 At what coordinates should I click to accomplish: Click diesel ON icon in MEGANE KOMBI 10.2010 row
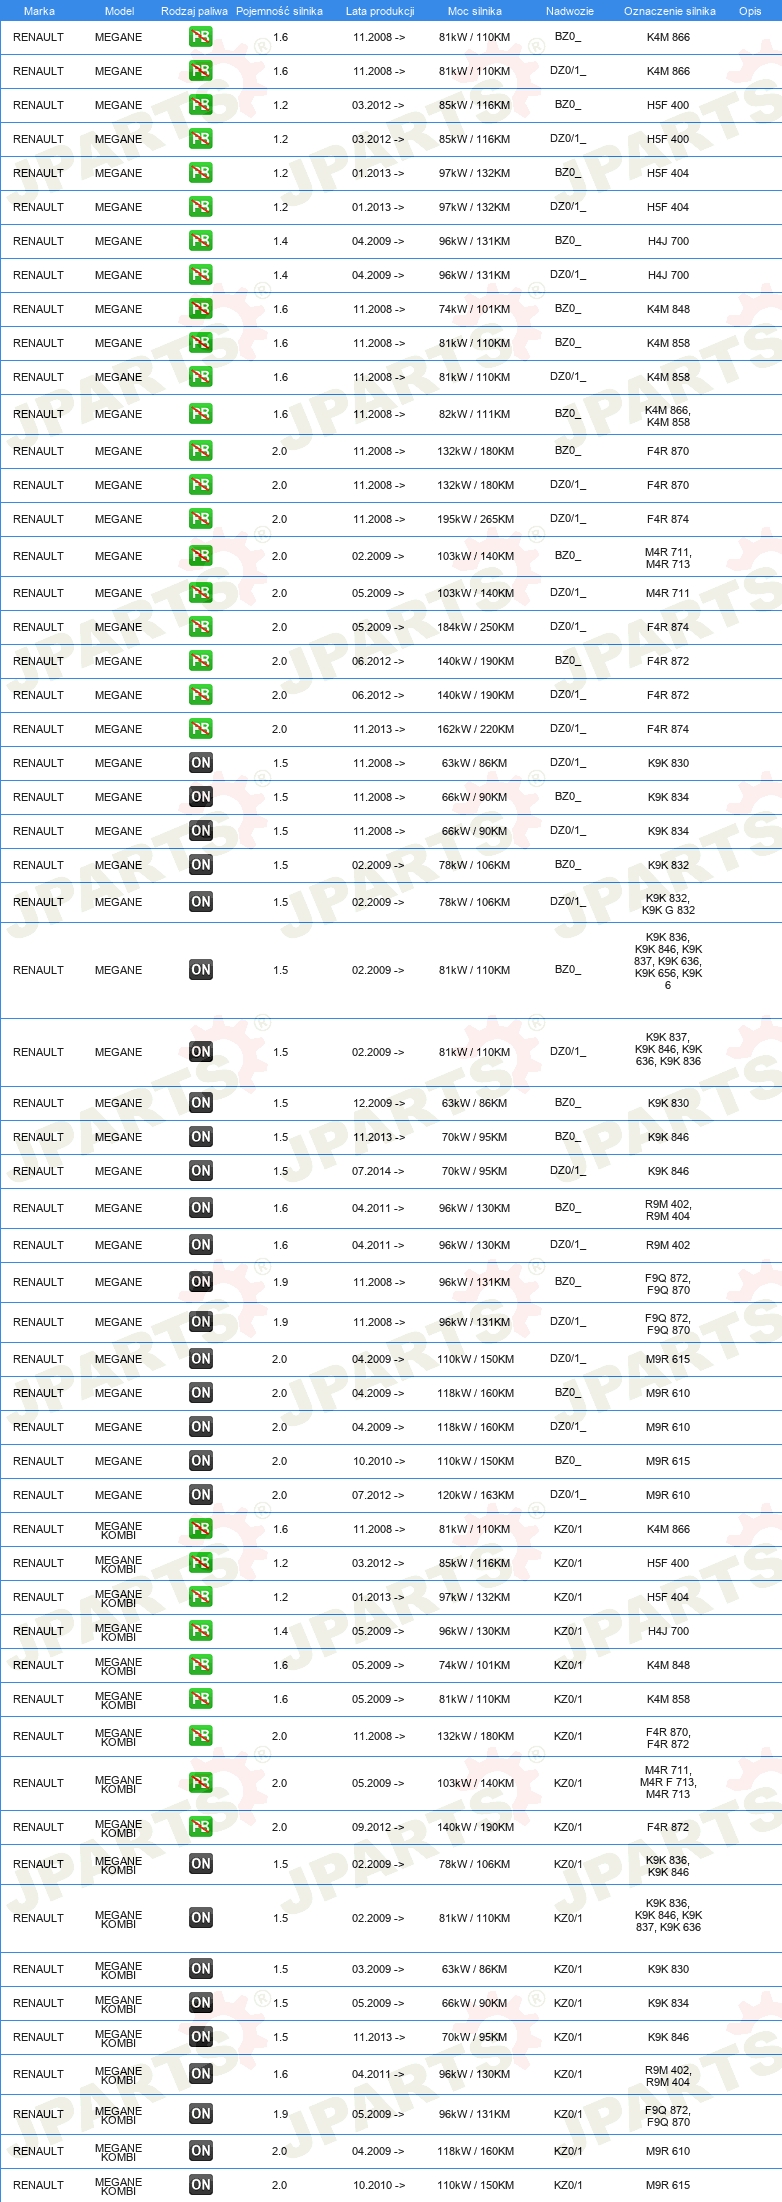200,2185
